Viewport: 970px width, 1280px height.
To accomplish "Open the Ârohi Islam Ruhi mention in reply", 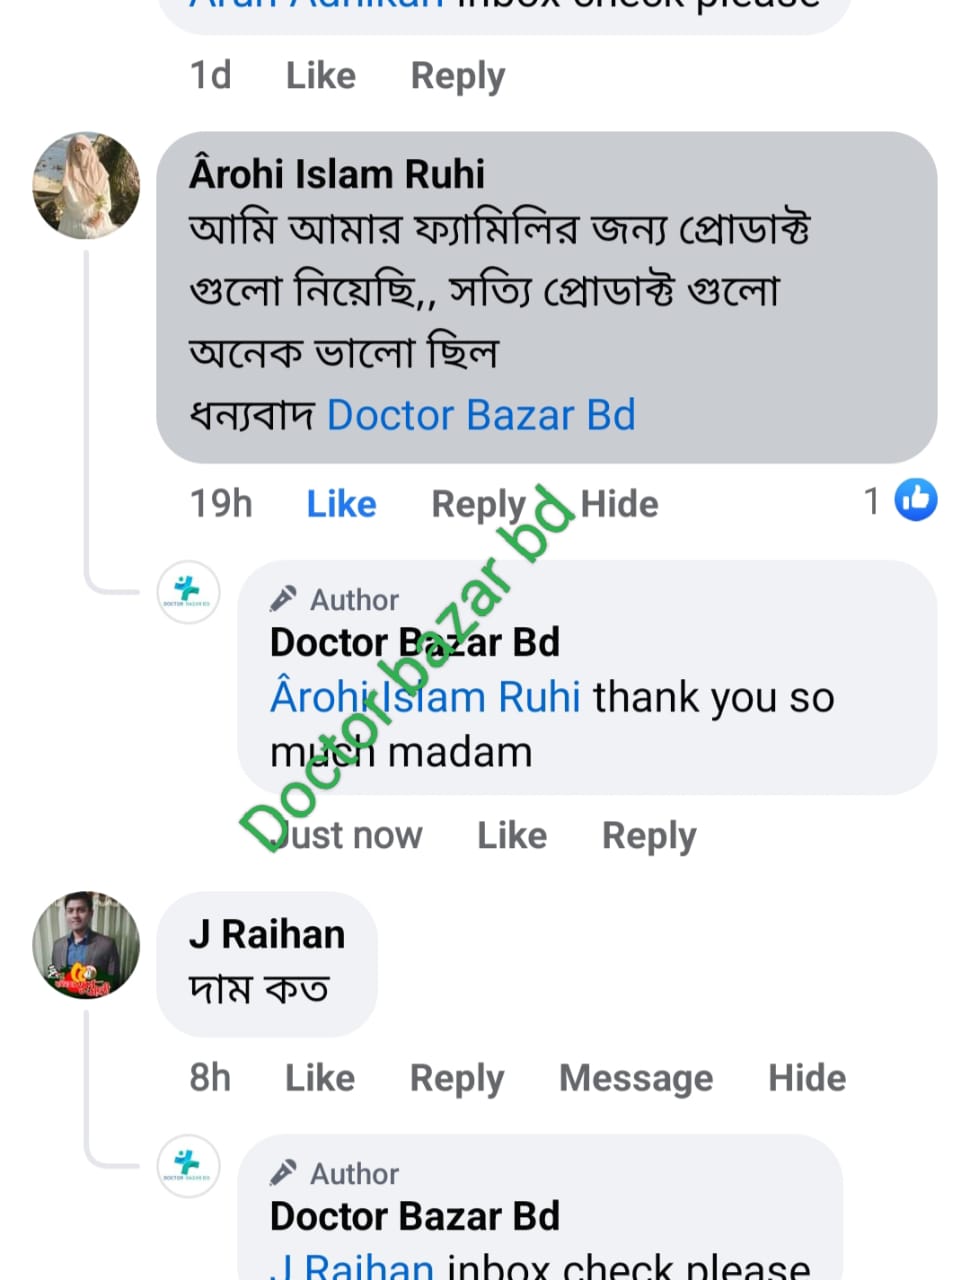I will pos(425,697).
